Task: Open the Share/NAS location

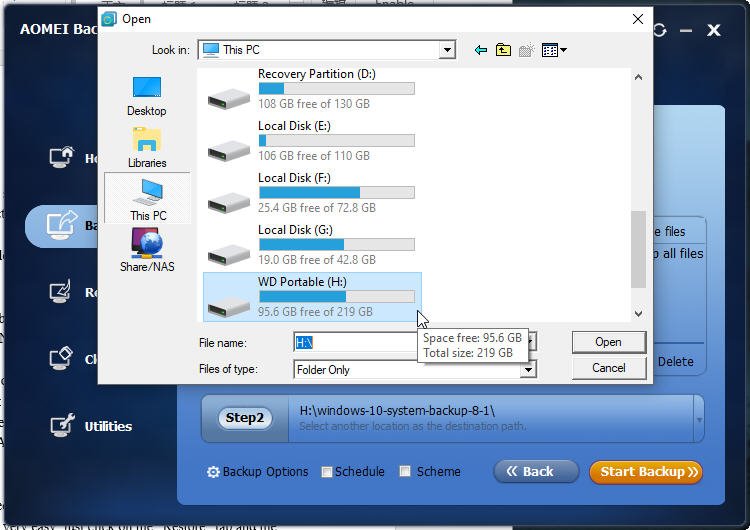Action: click(x=147, y=250)
